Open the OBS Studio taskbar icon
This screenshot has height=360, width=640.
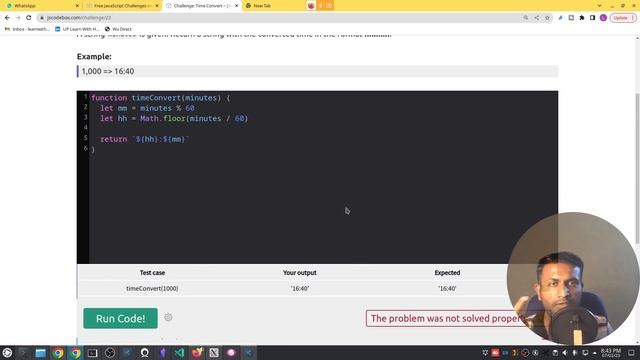110,353
